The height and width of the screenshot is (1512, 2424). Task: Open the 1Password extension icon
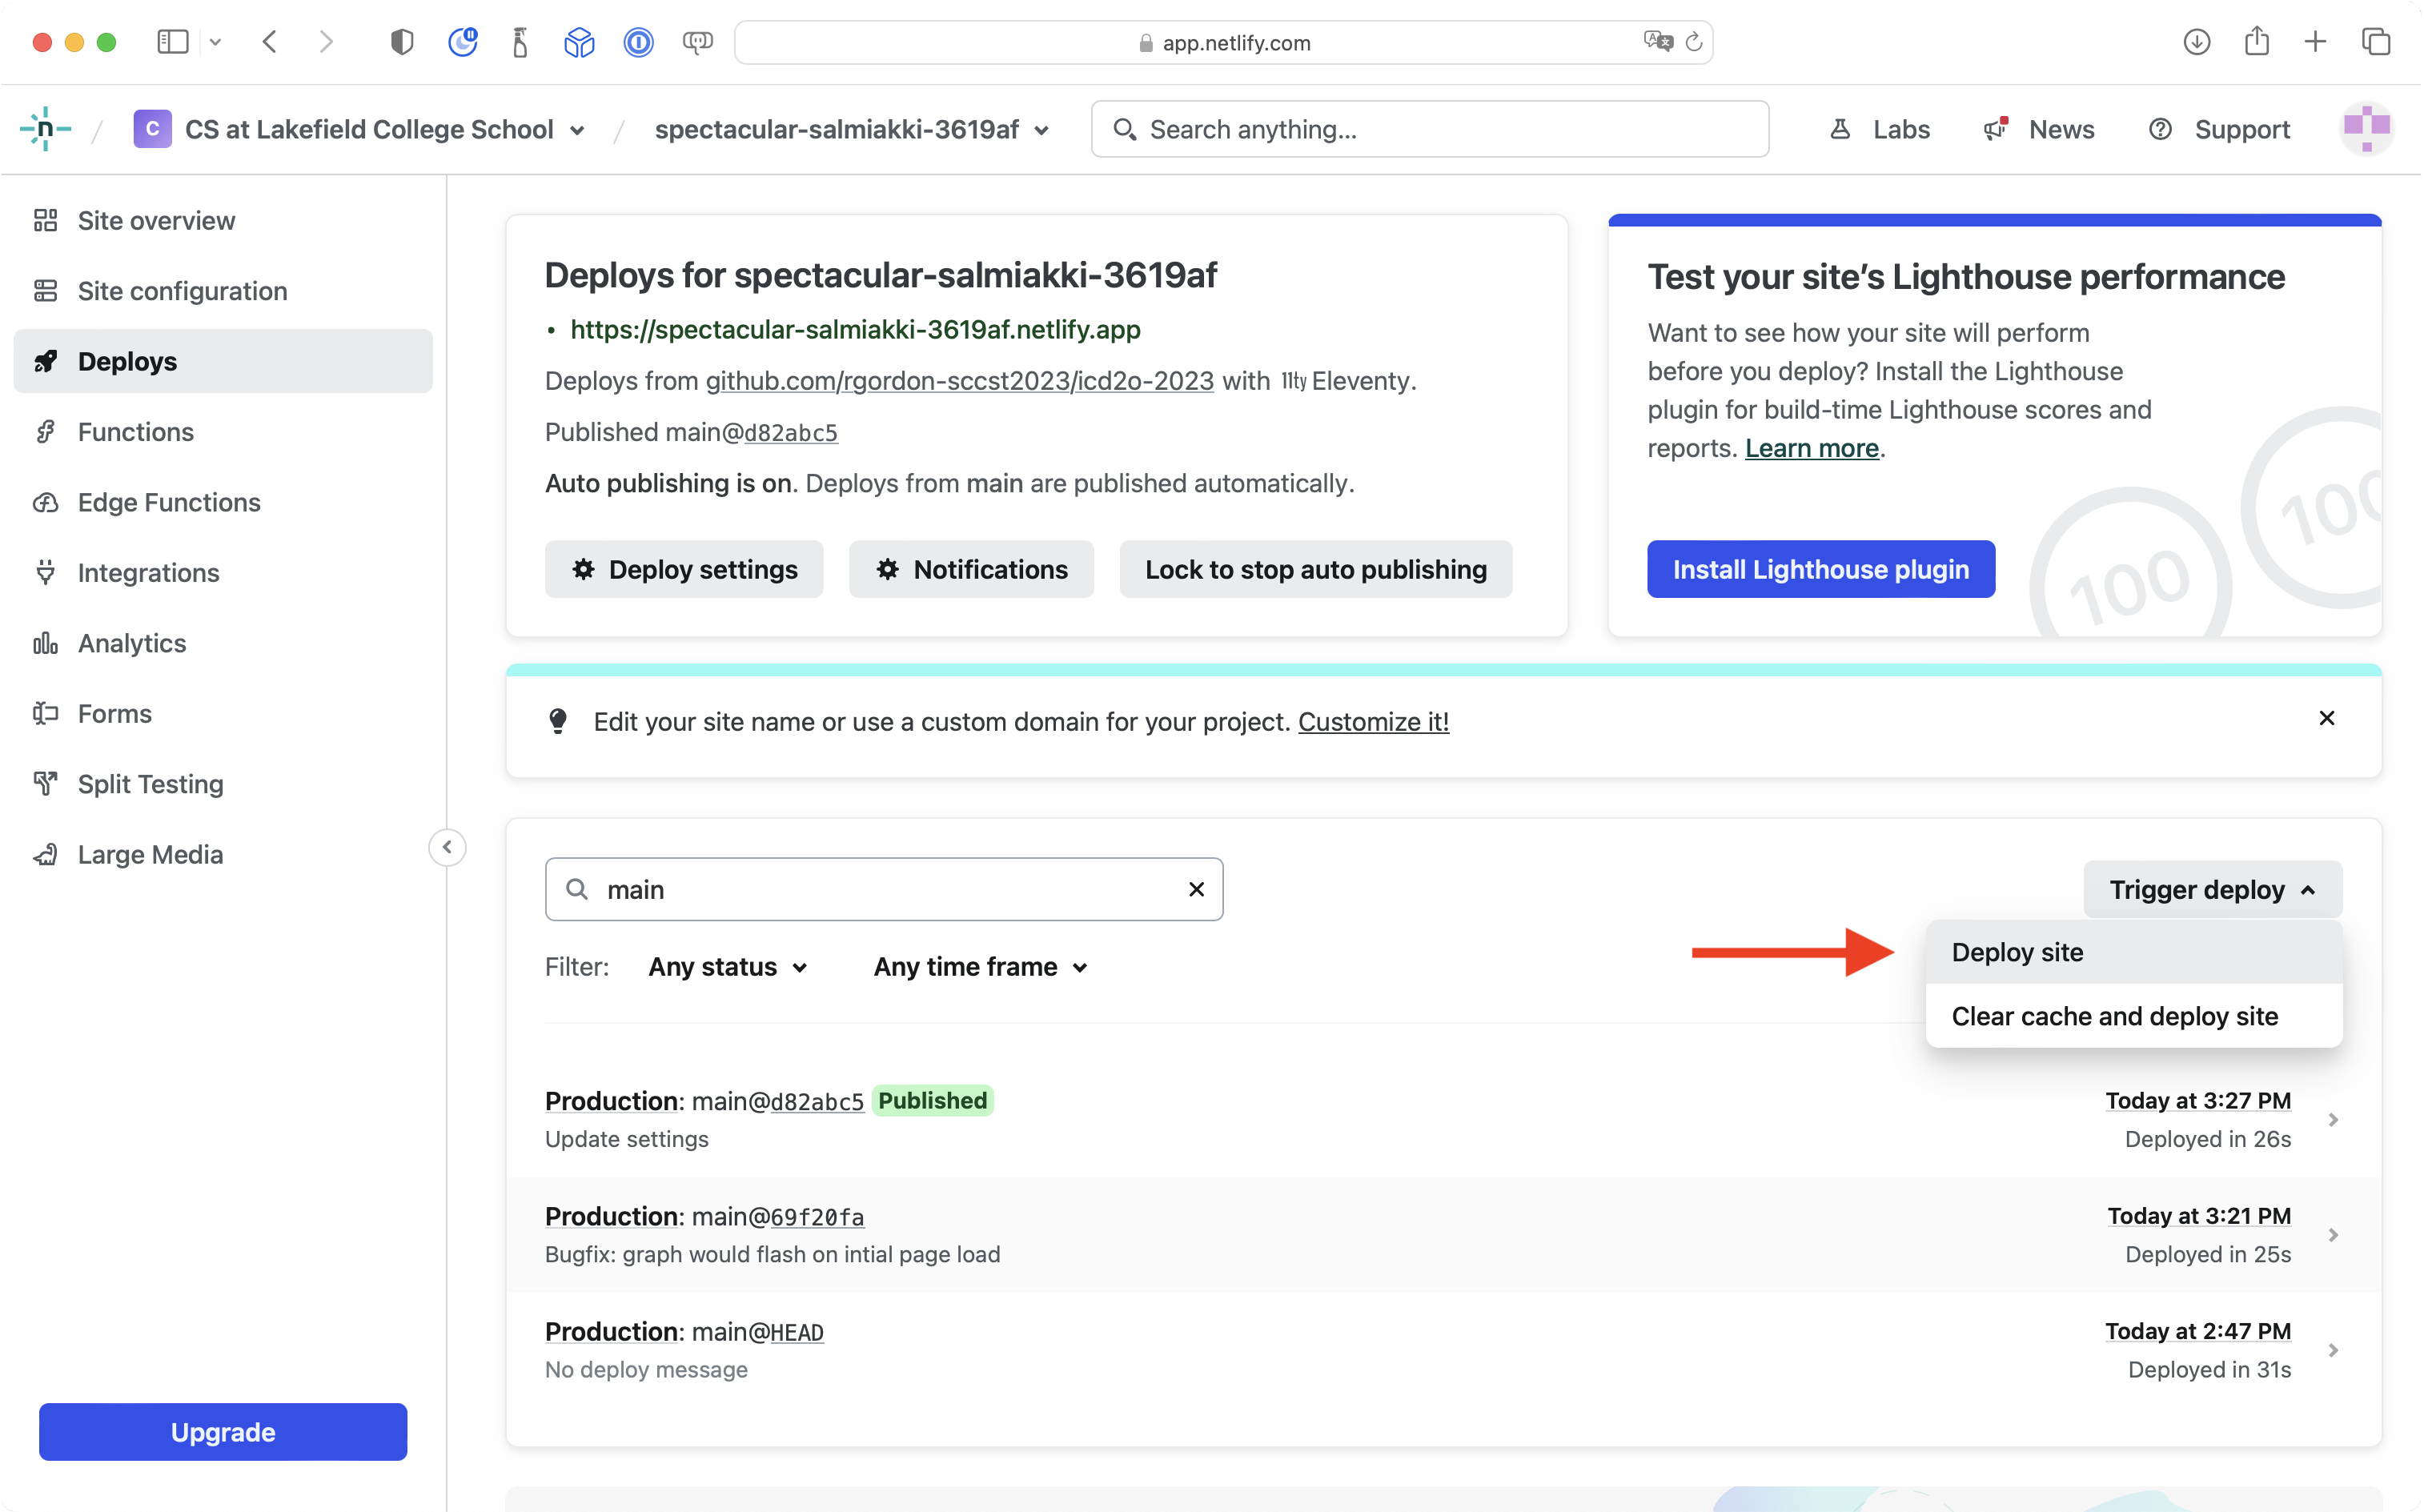(x=639, y=42)
